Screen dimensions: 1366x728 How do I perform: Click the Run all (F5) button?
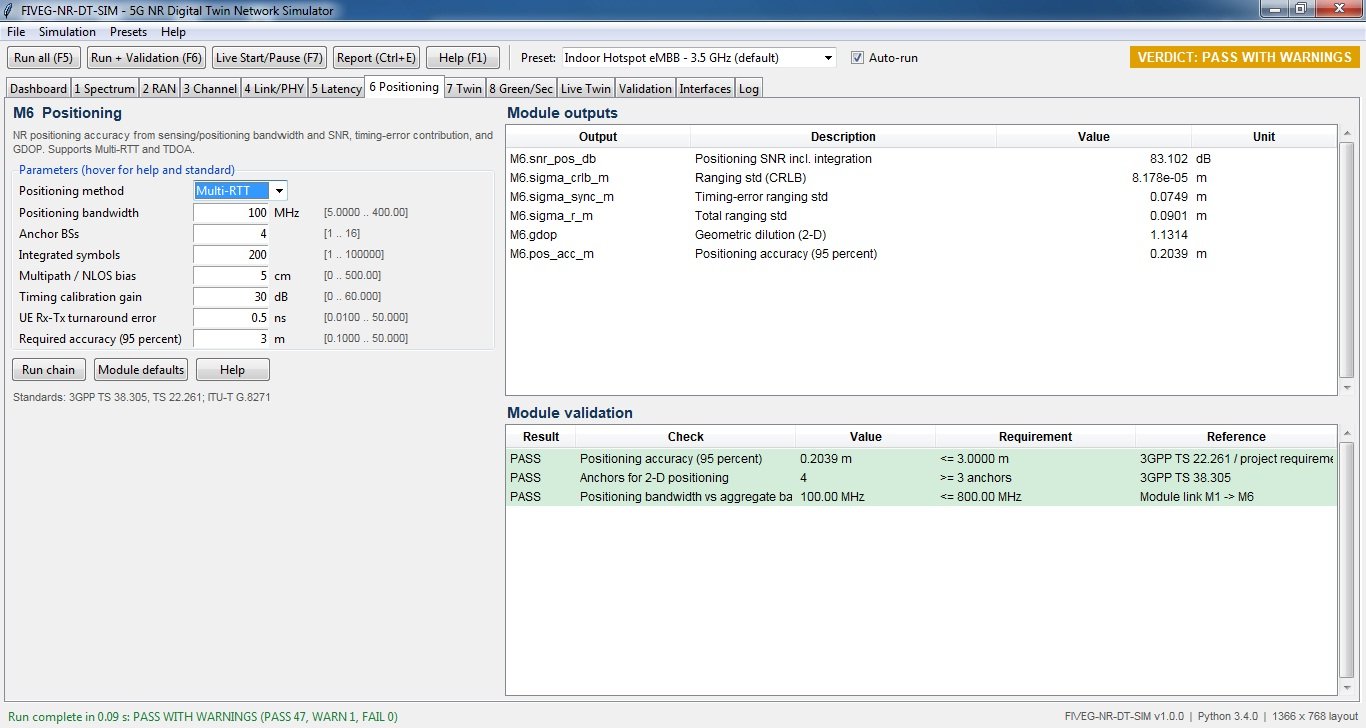pyautogui.click(x=44, y=58)
